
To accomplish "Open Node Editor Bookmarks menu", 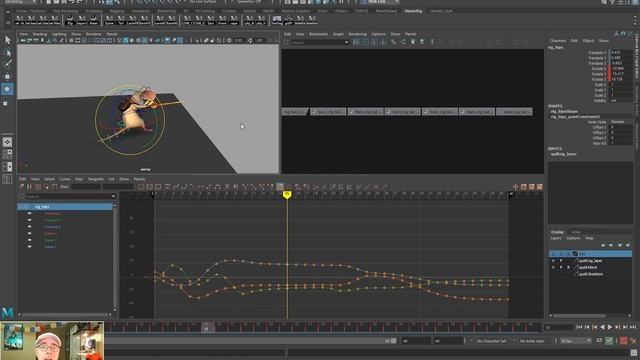I will point(318,34).
